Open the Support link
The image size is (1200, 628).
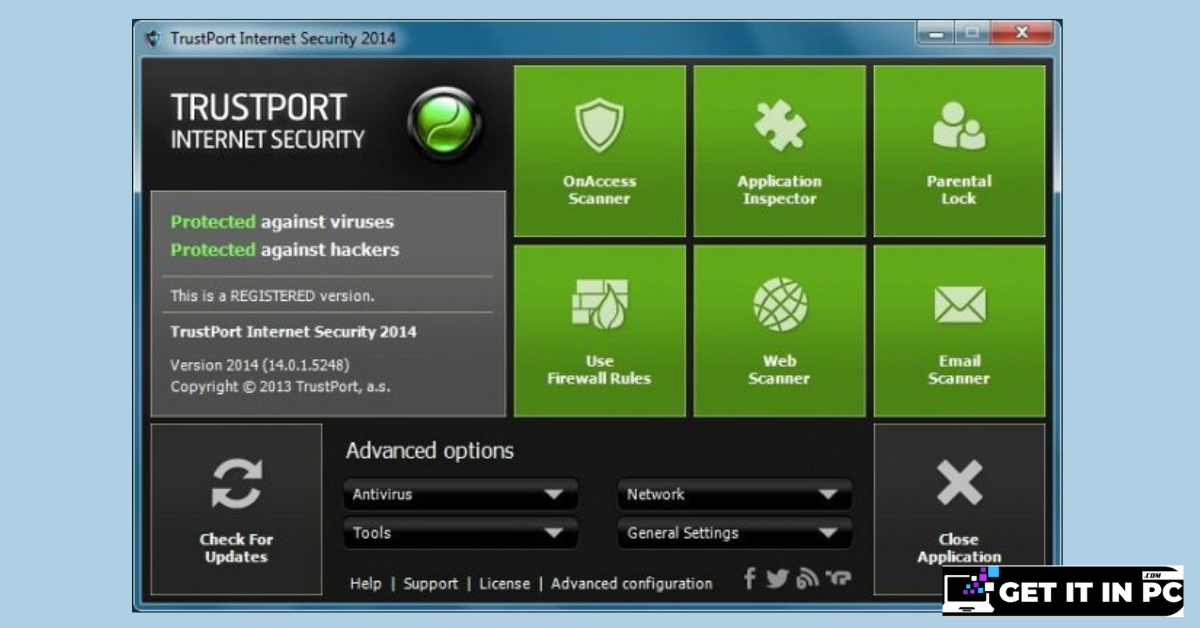431,584
